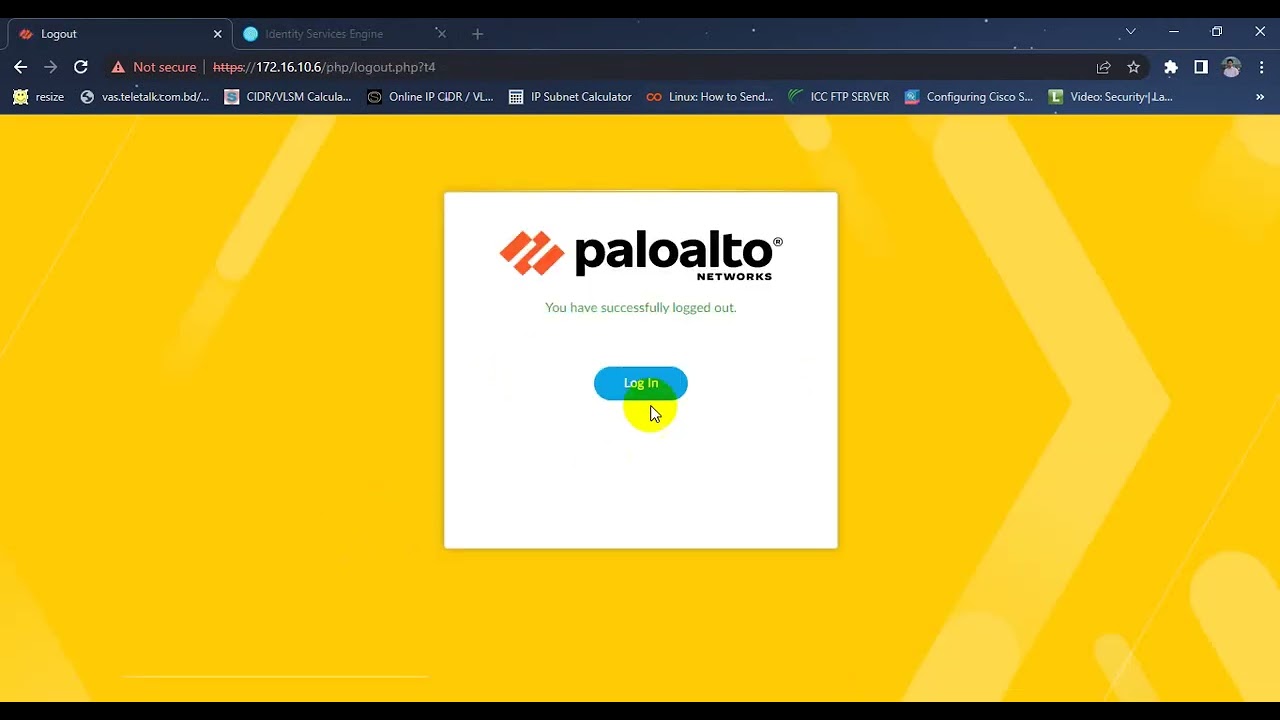The image size is (1280, 720).
Task: Click the address bar URL
Action: pos(324,67)
